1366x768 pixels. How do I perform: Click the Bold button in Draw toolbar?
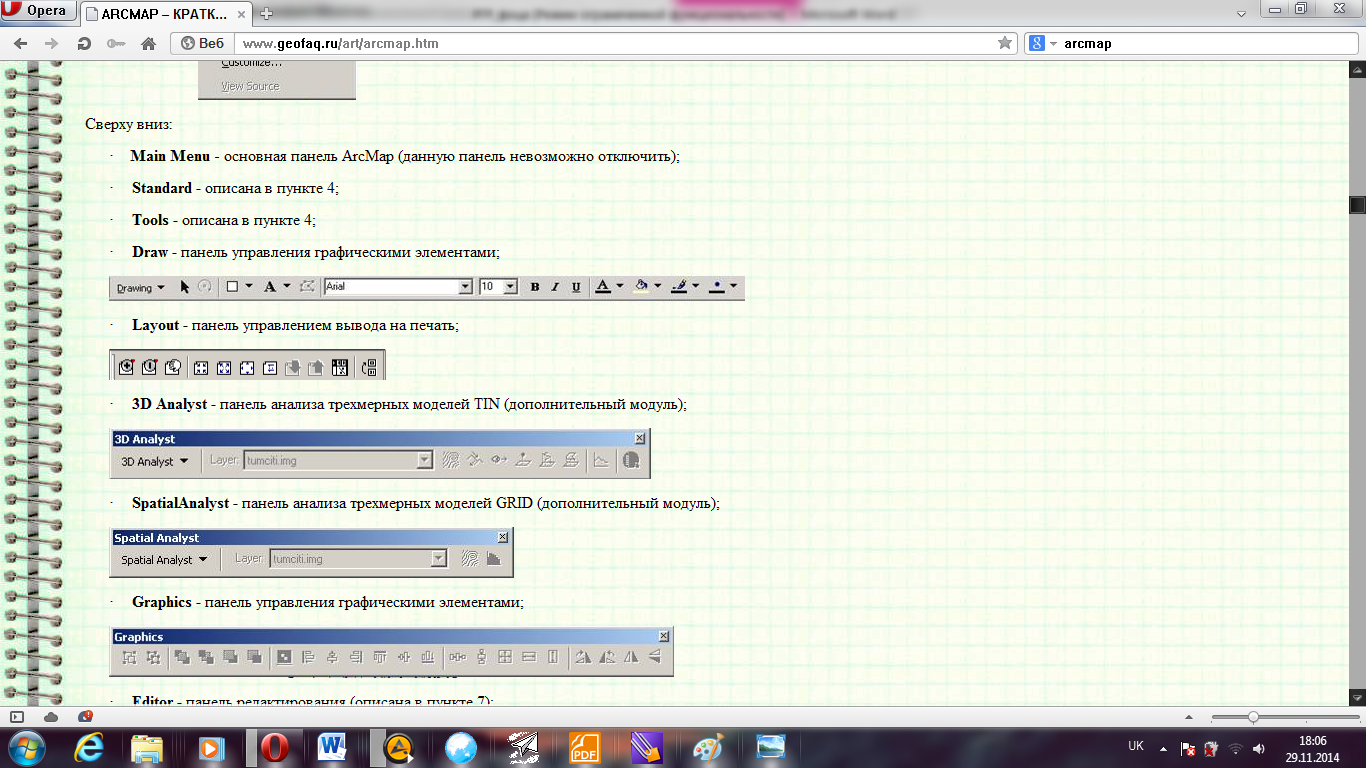click(x=535, y=287)
